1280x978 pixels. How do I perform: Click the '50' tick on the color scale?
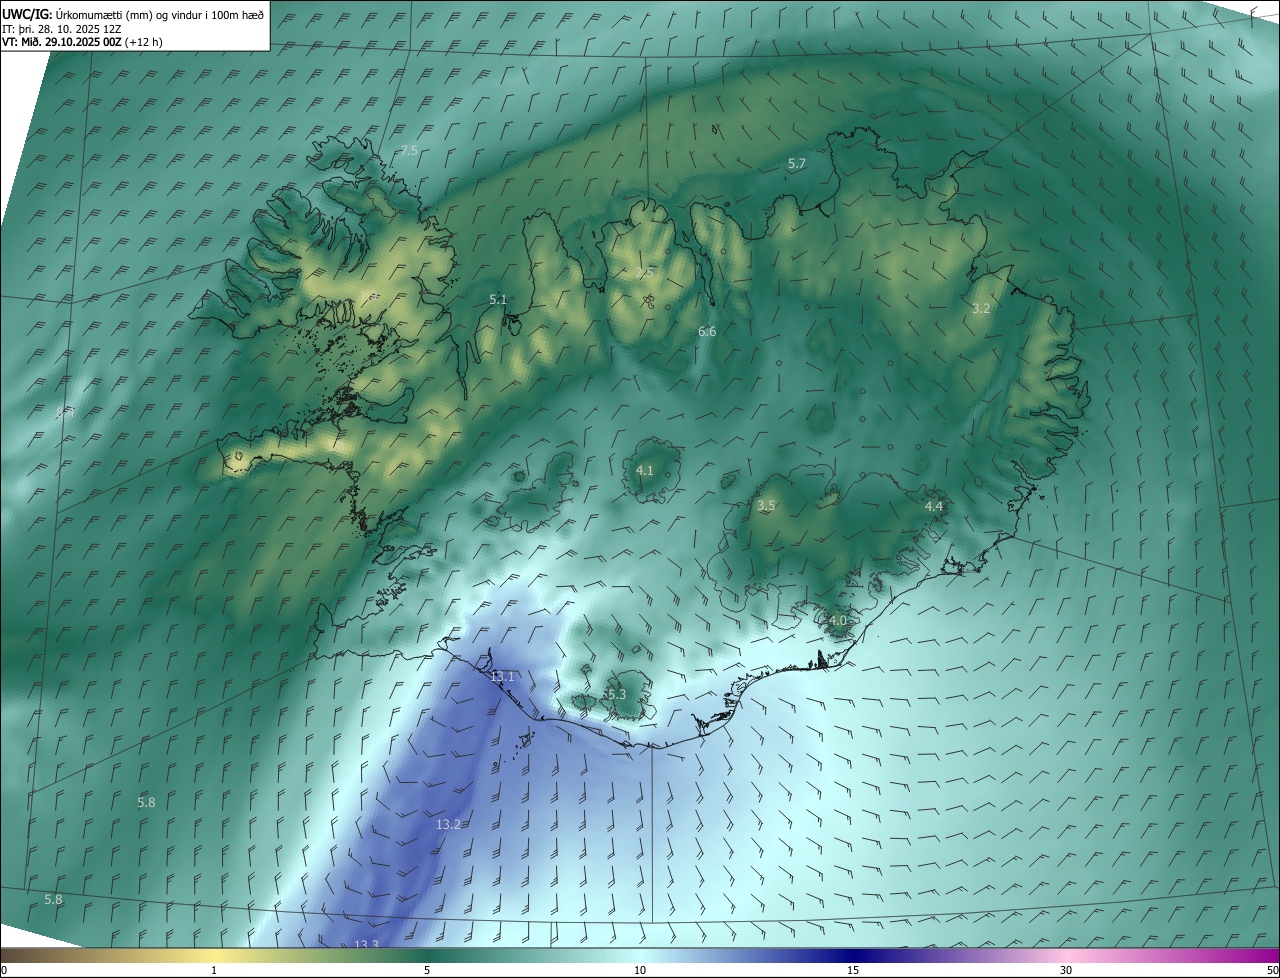pyautogui.click(x=1272, y=970)
